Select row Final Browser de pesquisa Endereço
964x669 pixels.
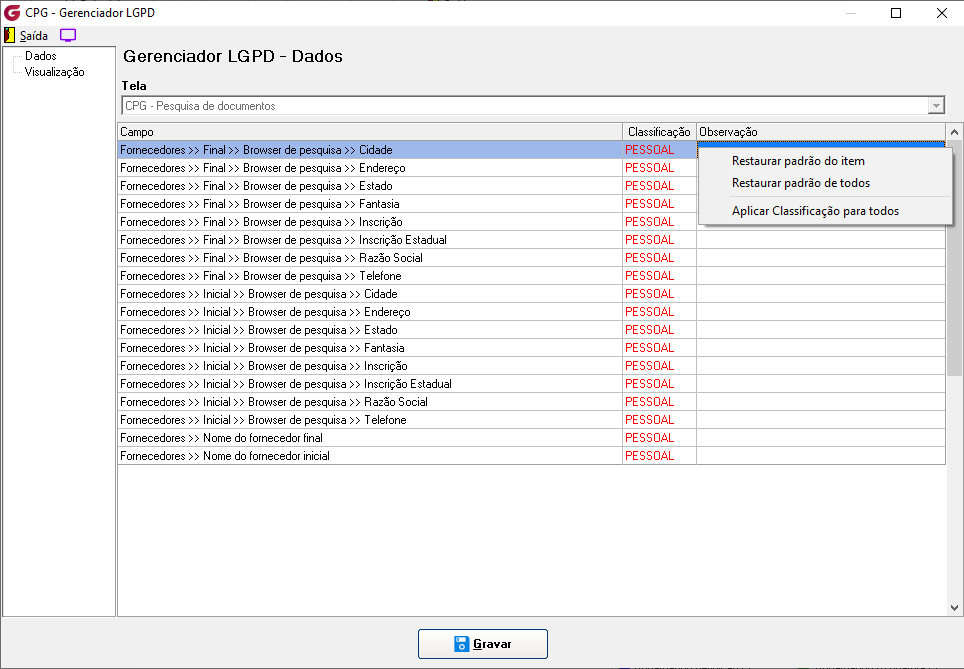pos(370,168)
